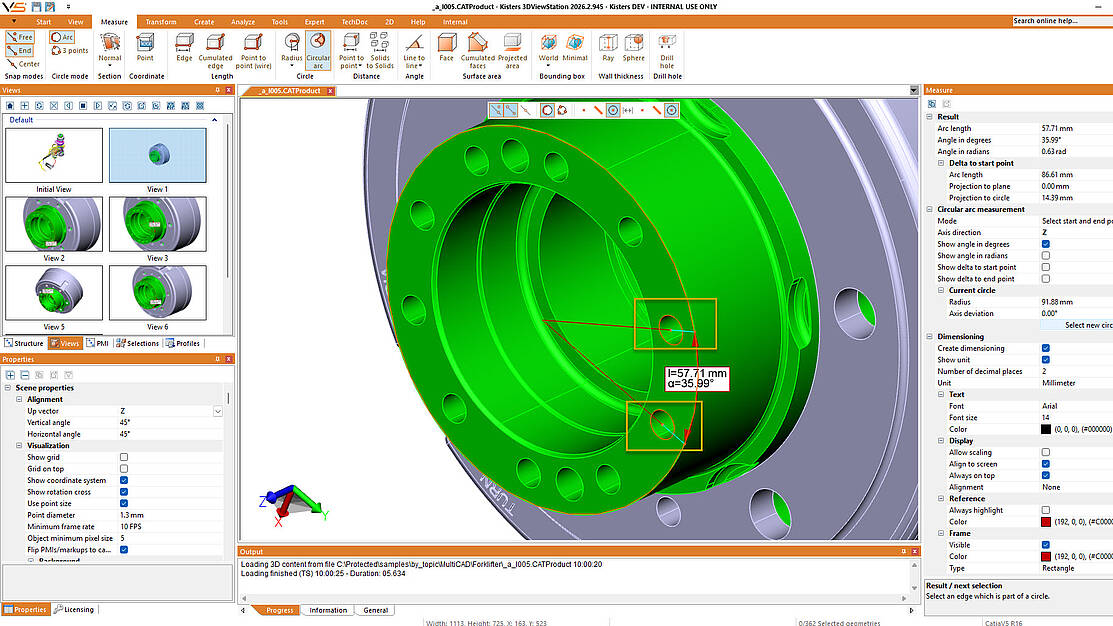Screen dimensions: 1113x626
Task: Select the Projected area tool
Action: (x=512, y=50)
